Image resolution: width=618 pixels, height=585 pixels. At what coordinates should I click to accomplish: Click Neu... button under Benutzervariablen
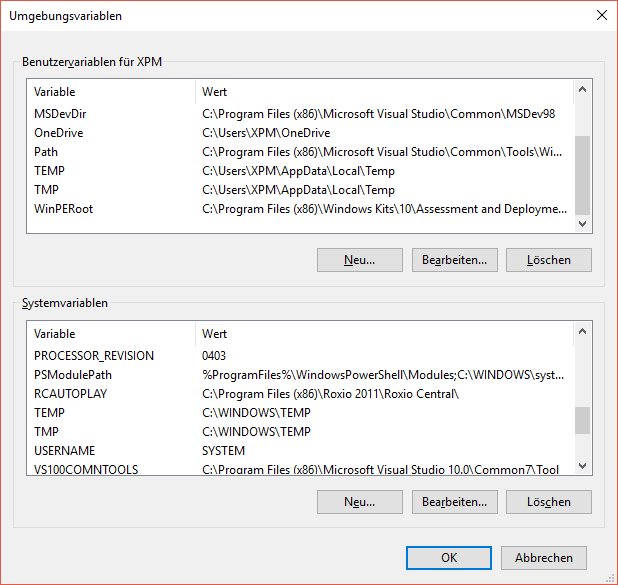pos(359,260)
